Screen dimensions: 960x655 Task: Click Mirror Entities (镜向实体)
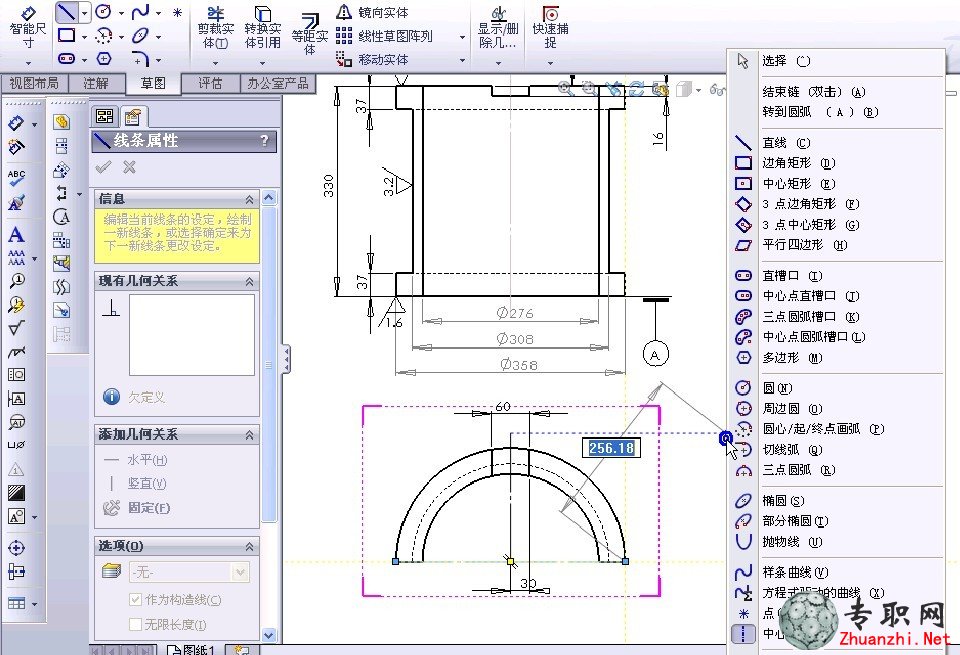click(372, 12)
